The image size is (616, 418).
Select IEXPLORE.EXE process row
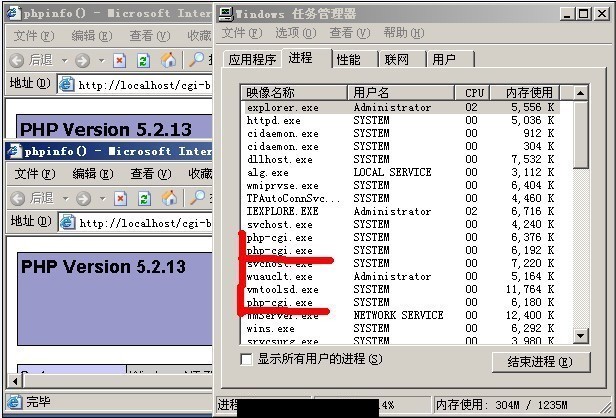[400, 211]
